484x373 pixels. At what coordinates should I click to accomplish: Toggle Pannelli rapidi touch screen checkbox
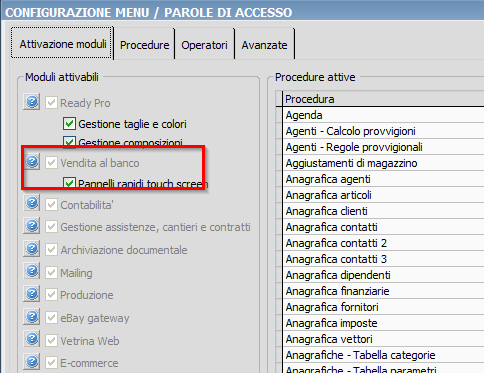(x=69, y=183)
